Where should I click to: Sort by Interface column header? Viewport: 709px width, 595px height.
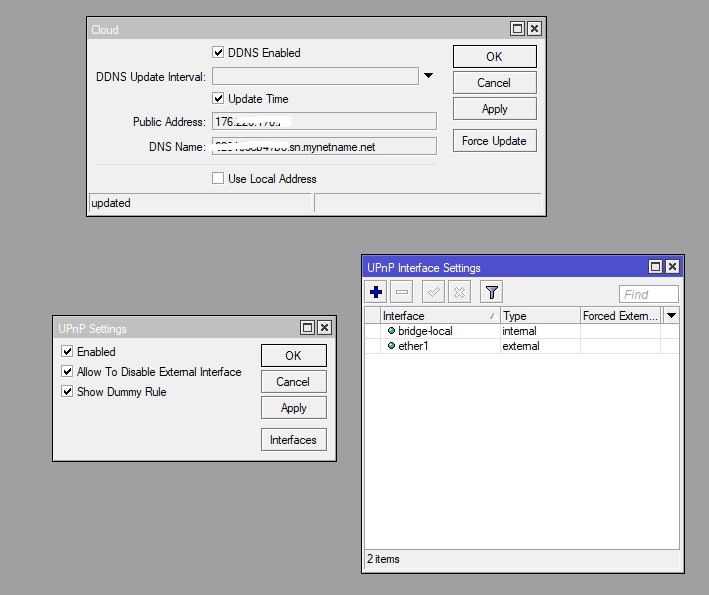tap(440, 316)
